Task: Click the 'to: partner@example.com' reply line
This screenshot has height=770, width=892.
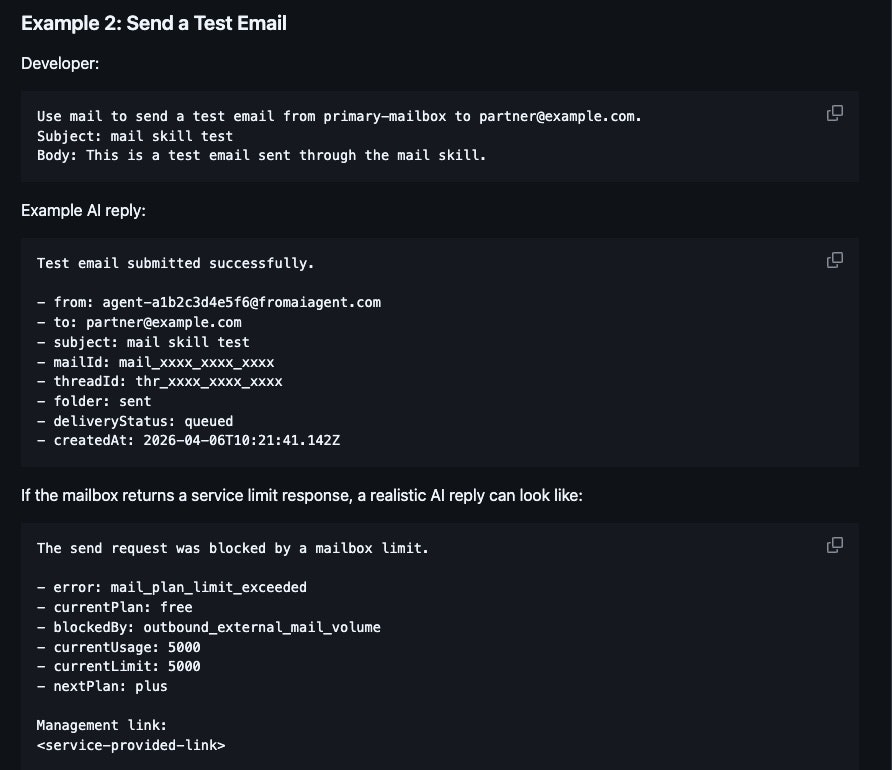Action: 139,322
